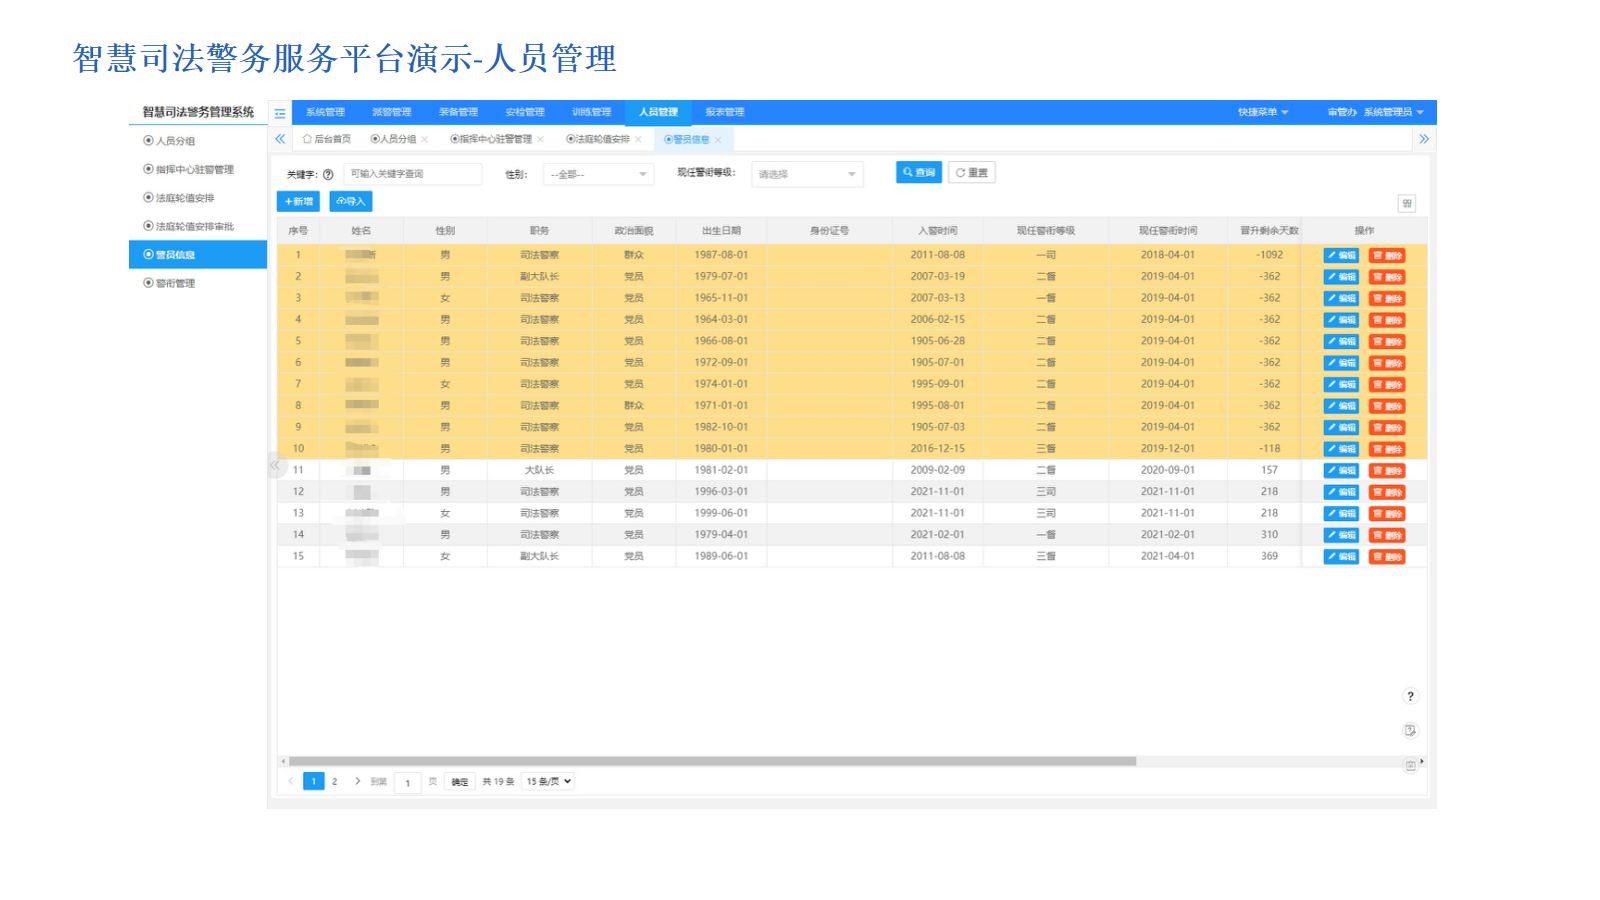The width and height of the screenshot is (1600, 900).
Task: Collapse the left sidebar handle arrow
Action: pos(274,465)
